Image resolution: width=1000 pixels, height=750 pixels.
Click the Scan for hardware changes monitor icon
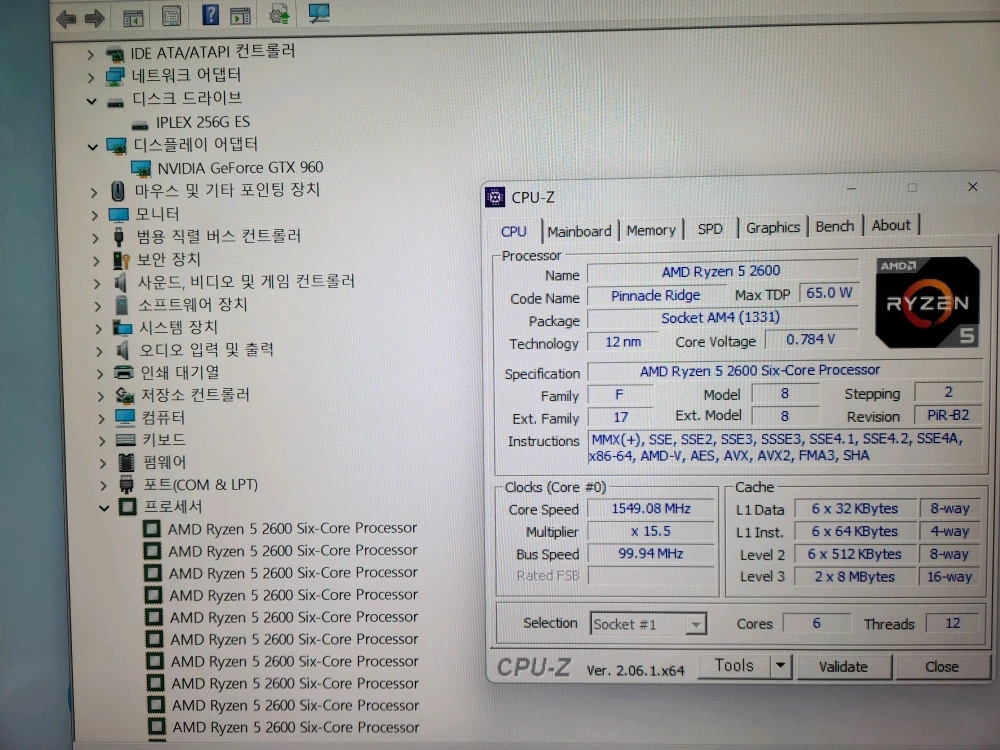319,13
